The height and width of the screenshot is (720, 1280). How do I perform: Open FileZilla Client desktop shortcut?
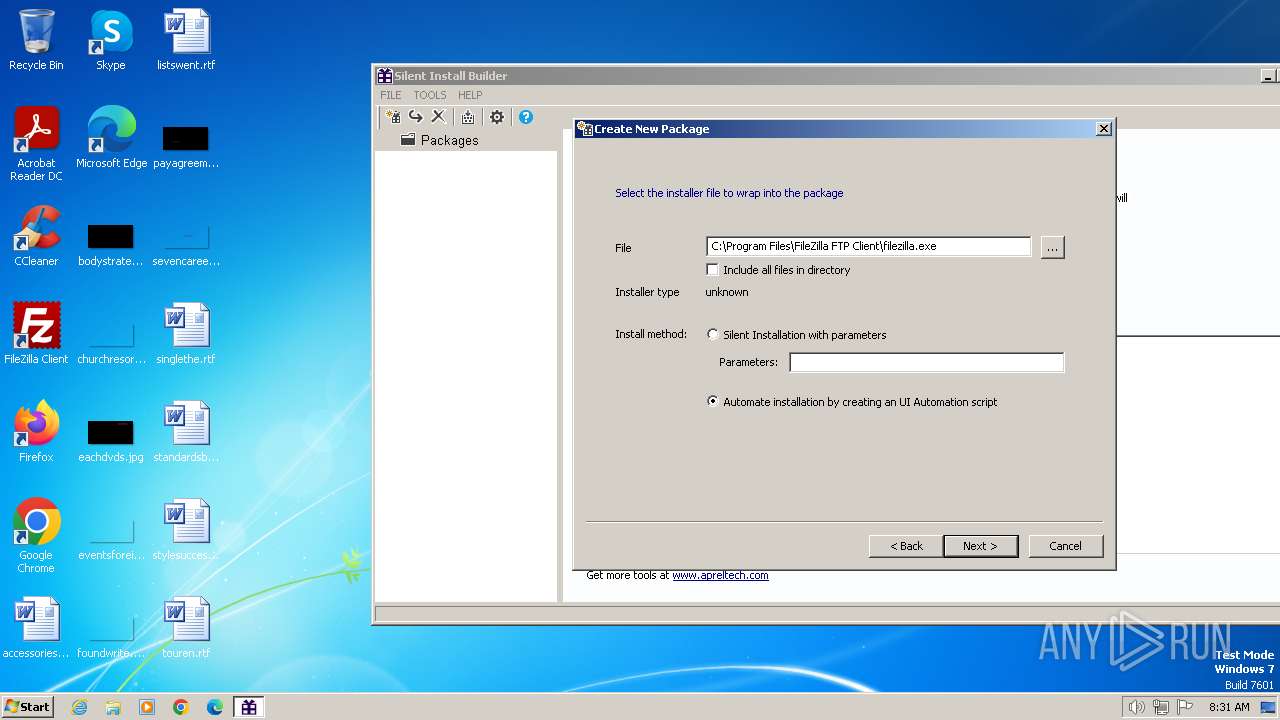pyautogui.click(x=36, y=334)
